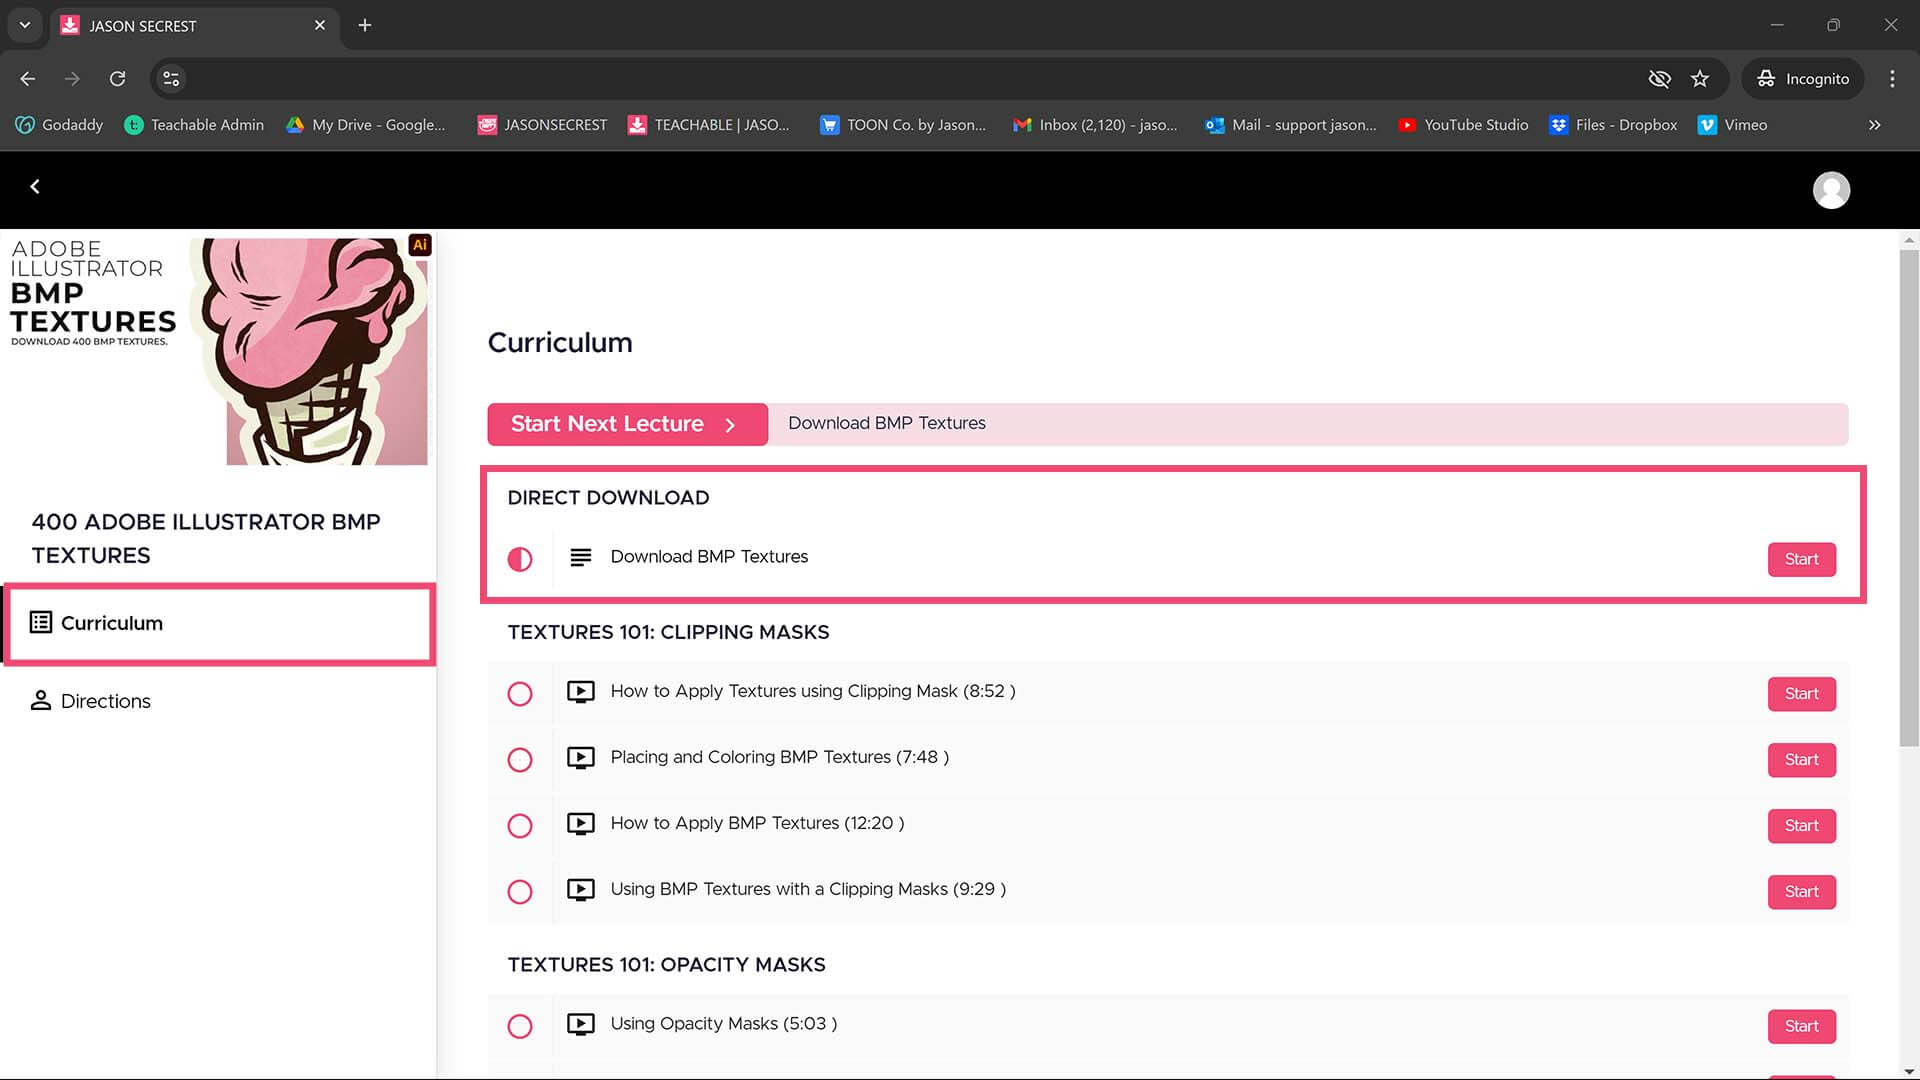This screenshot has width=1920, height=1080.
Task: Open the YouTube Studio bookmark
Action: (x=1464, y=125)
